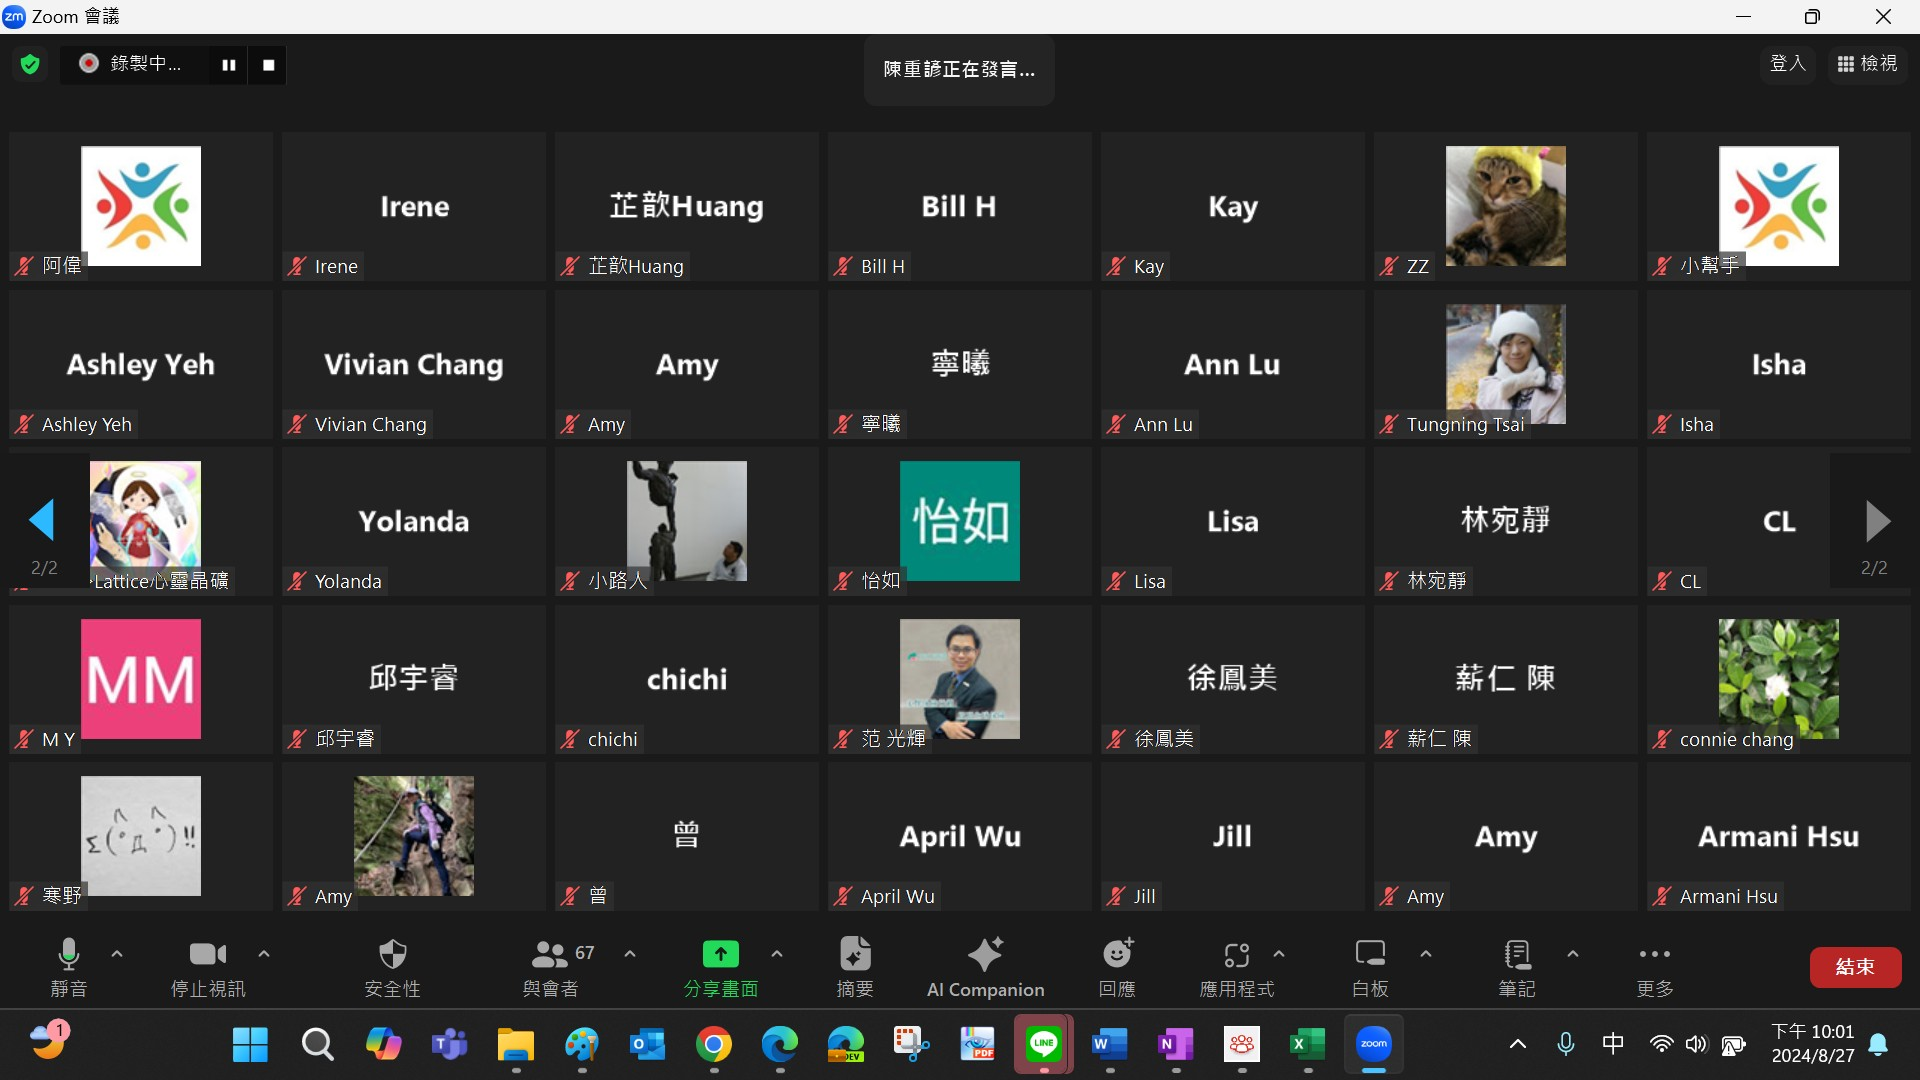Expand share screen options chevron
The height and width of the screenshot is (1080, 1920).
point(777,954)
